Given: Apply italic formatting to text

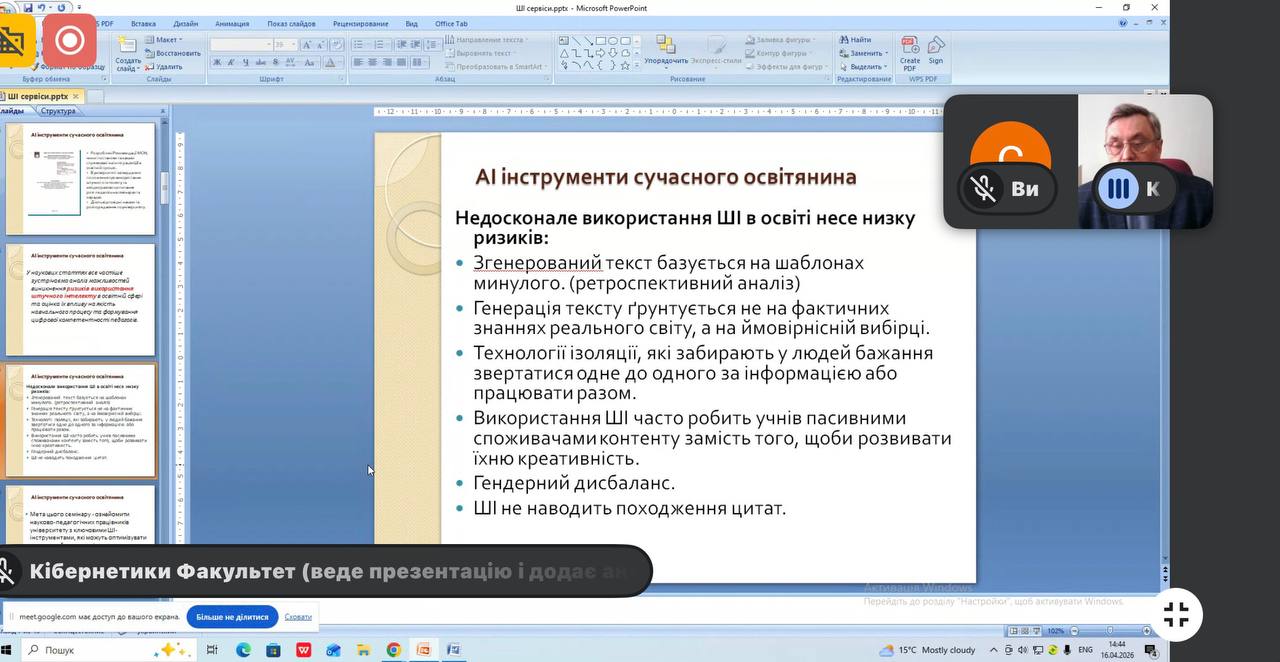Looking at the screenshot, I should pos(230,62).
